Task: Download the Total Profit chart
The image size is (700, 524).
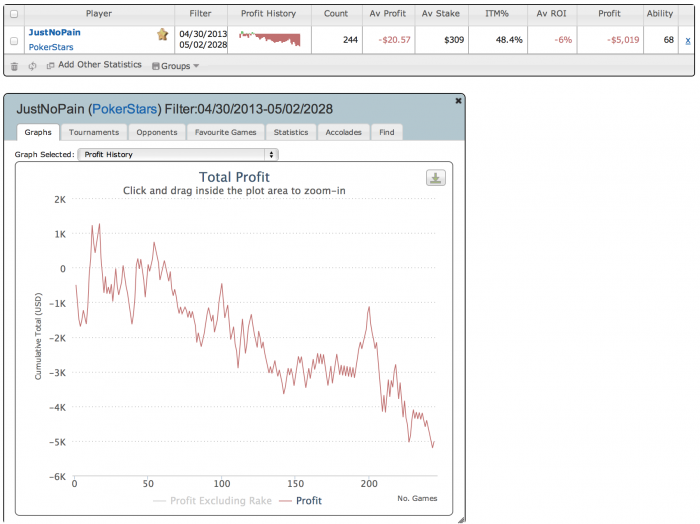Action: pos(435,178)
